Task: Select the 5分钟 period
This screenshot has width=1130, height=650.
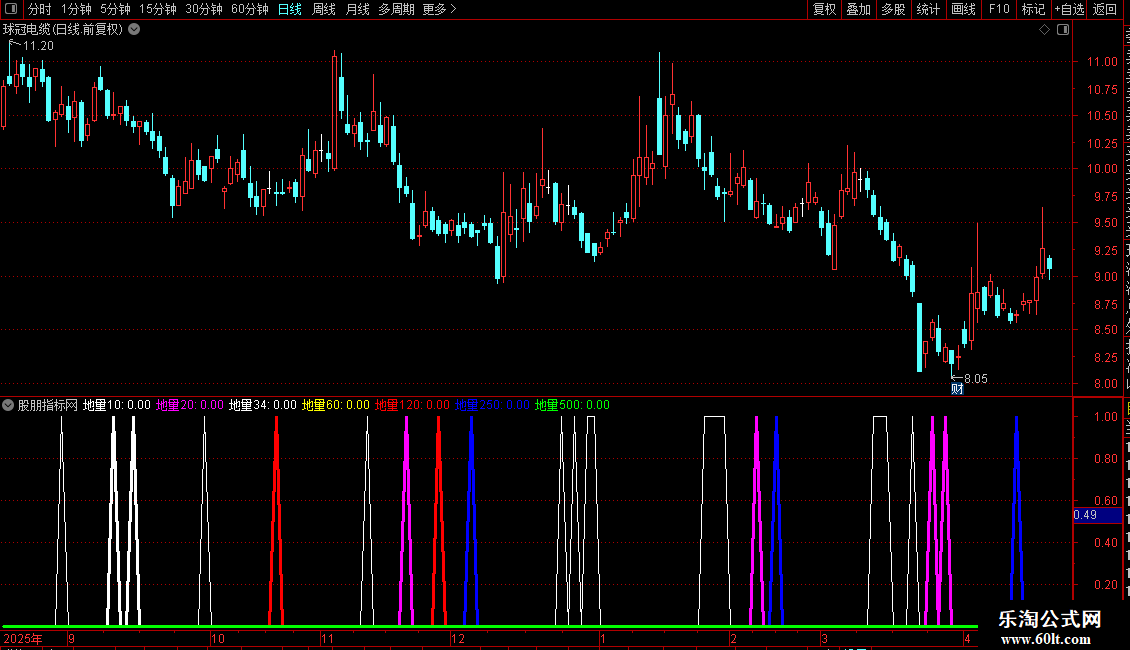Action: pos(115,9)
